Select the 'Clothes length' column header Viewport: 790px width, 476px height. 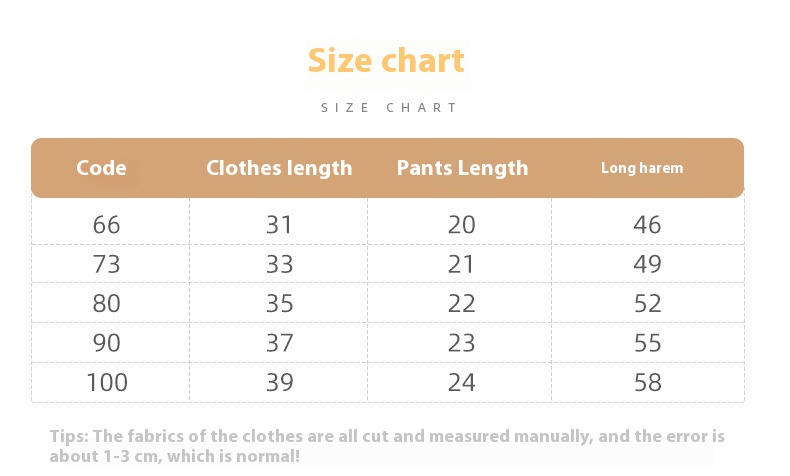(x=279, y=168)
